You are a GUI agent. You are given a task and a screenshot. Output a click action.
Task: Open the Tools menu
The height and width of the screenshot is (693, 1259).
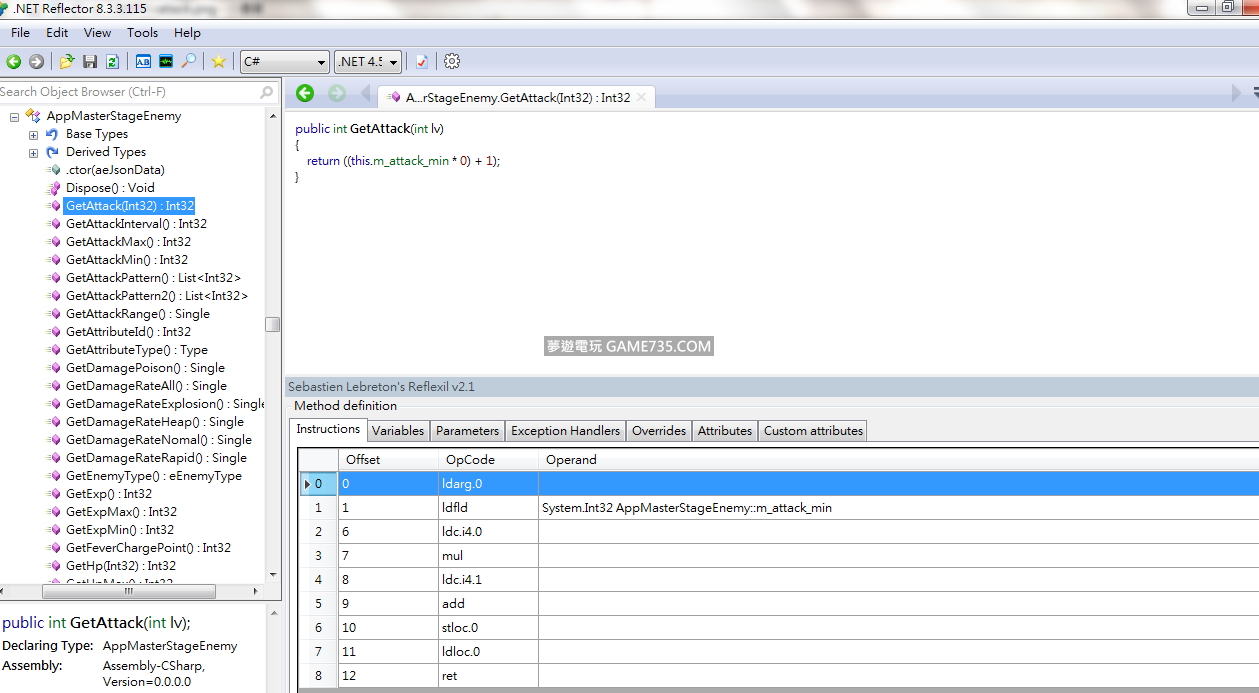(142, 33)
